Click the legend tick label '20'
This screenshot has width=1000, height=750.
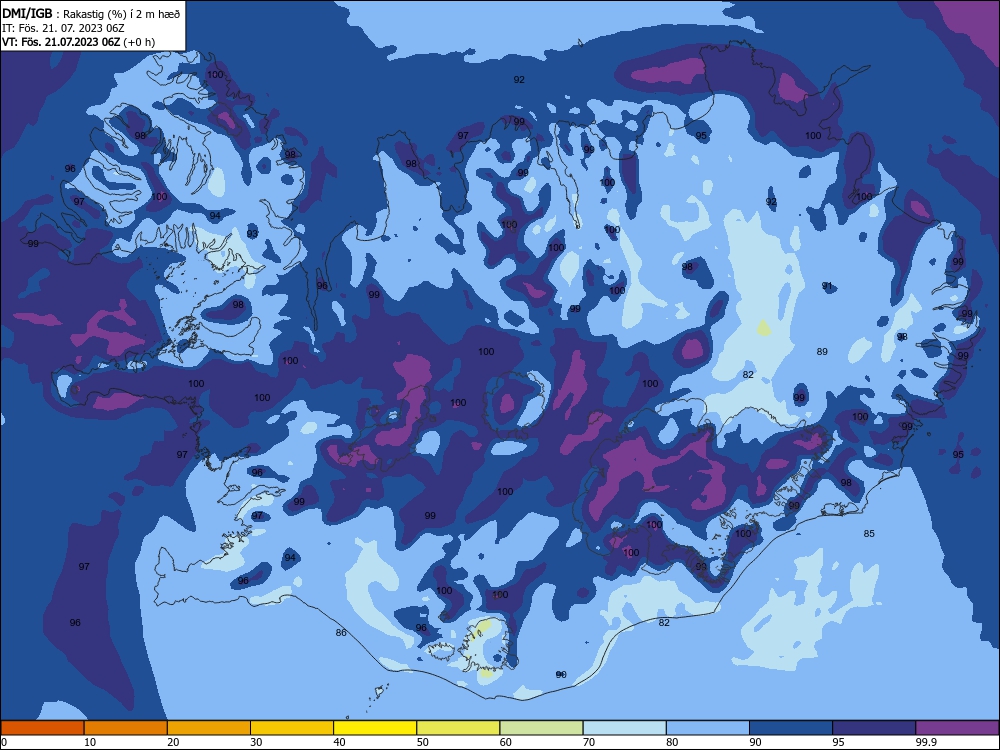173,742
